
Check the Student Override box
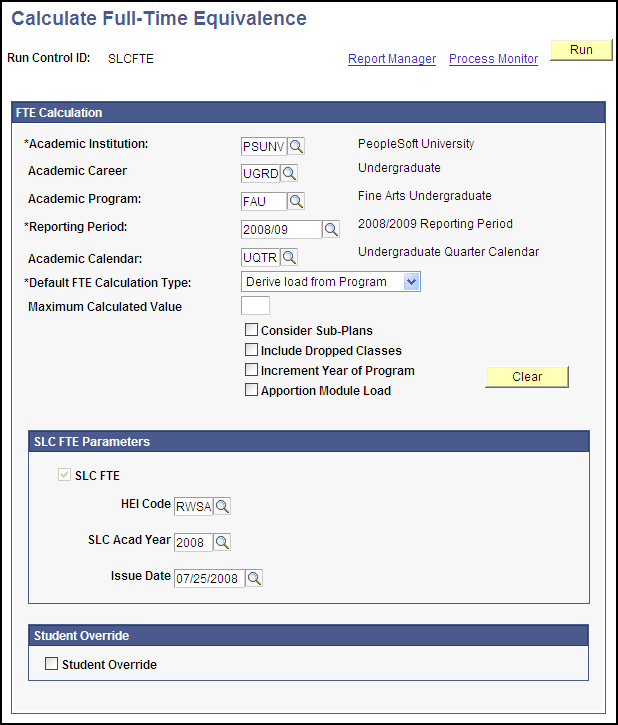click(x=51, y=664)
